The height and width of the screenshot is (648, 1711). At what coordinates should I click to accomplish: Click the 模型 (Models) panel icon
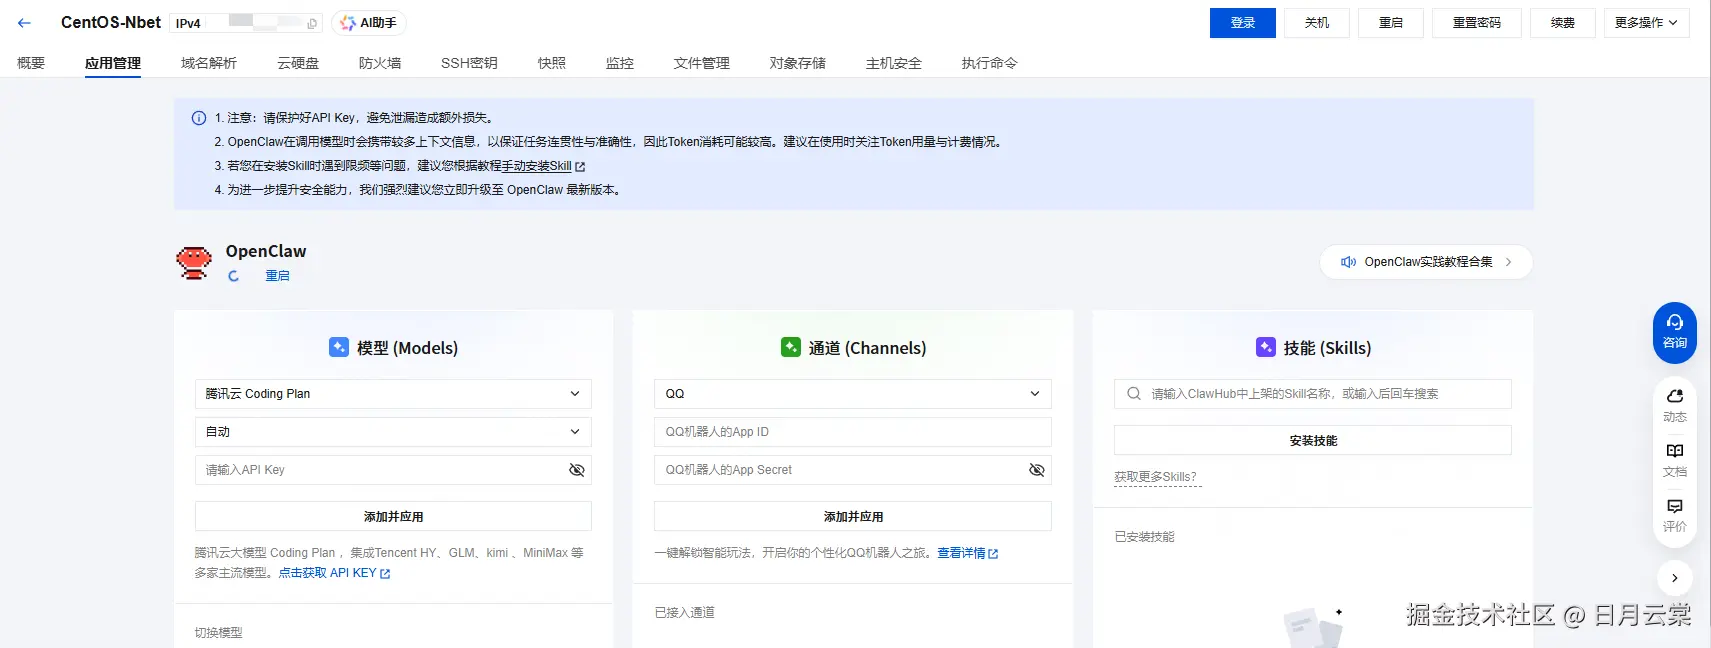pyautogui.click(x=339, y=347)
